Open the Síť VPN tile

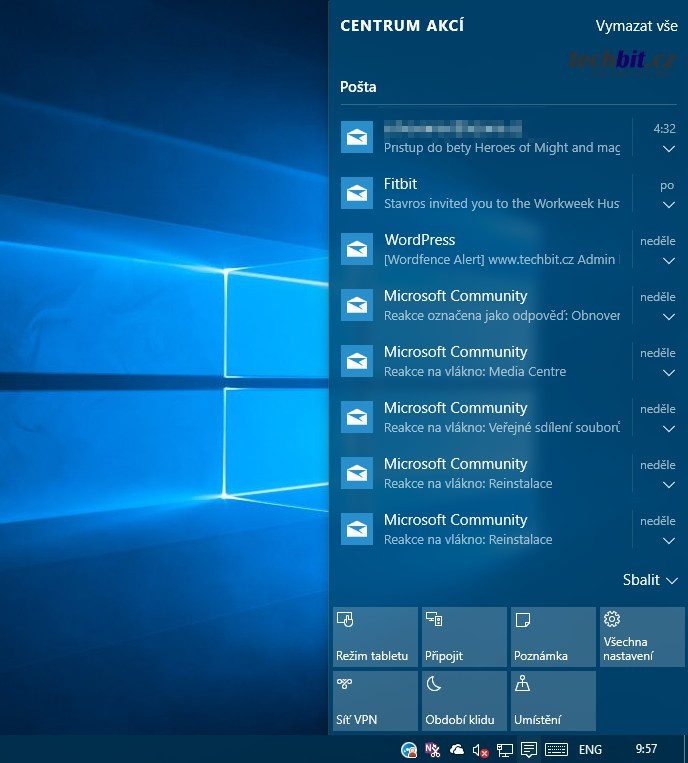coord(375,701)
